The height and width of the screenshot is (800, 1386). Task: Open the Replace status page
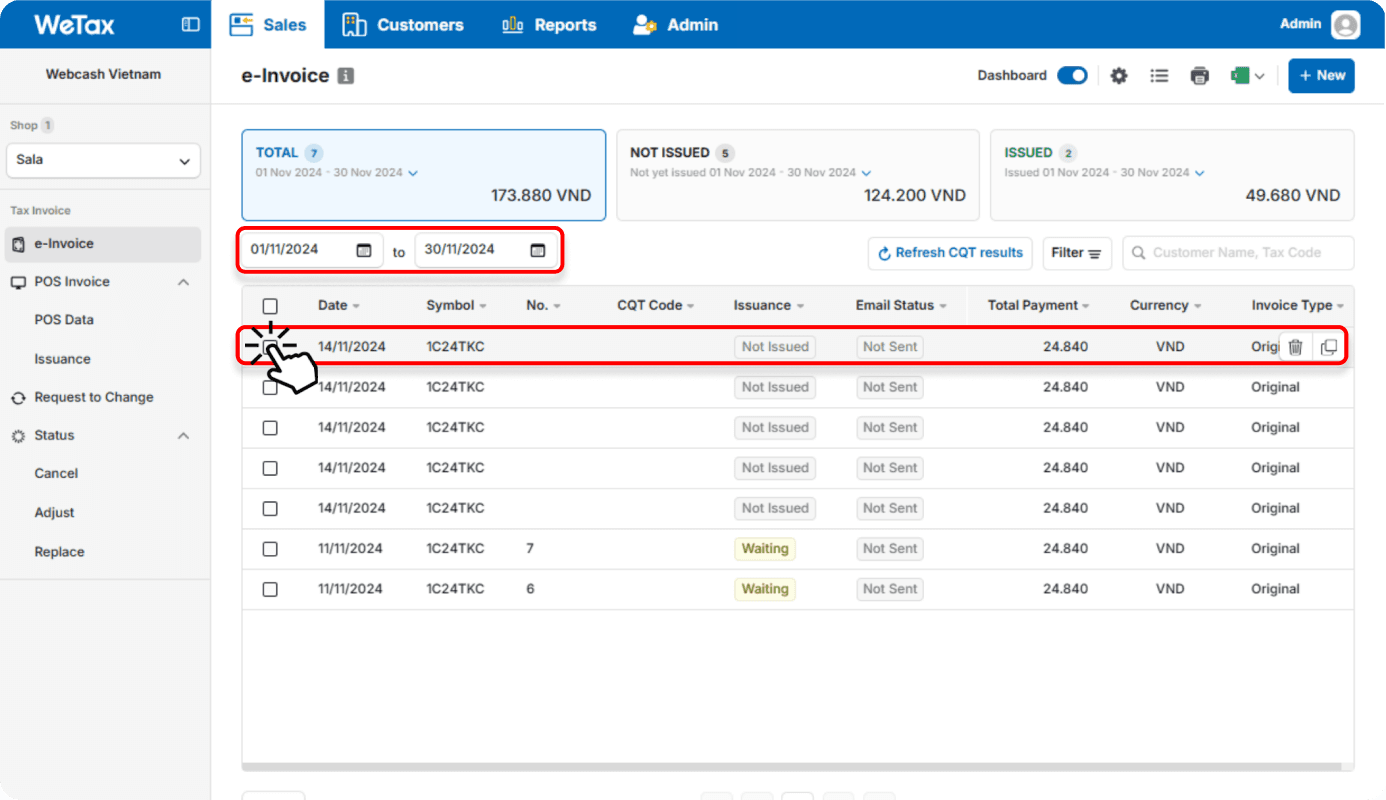[59, 552]
